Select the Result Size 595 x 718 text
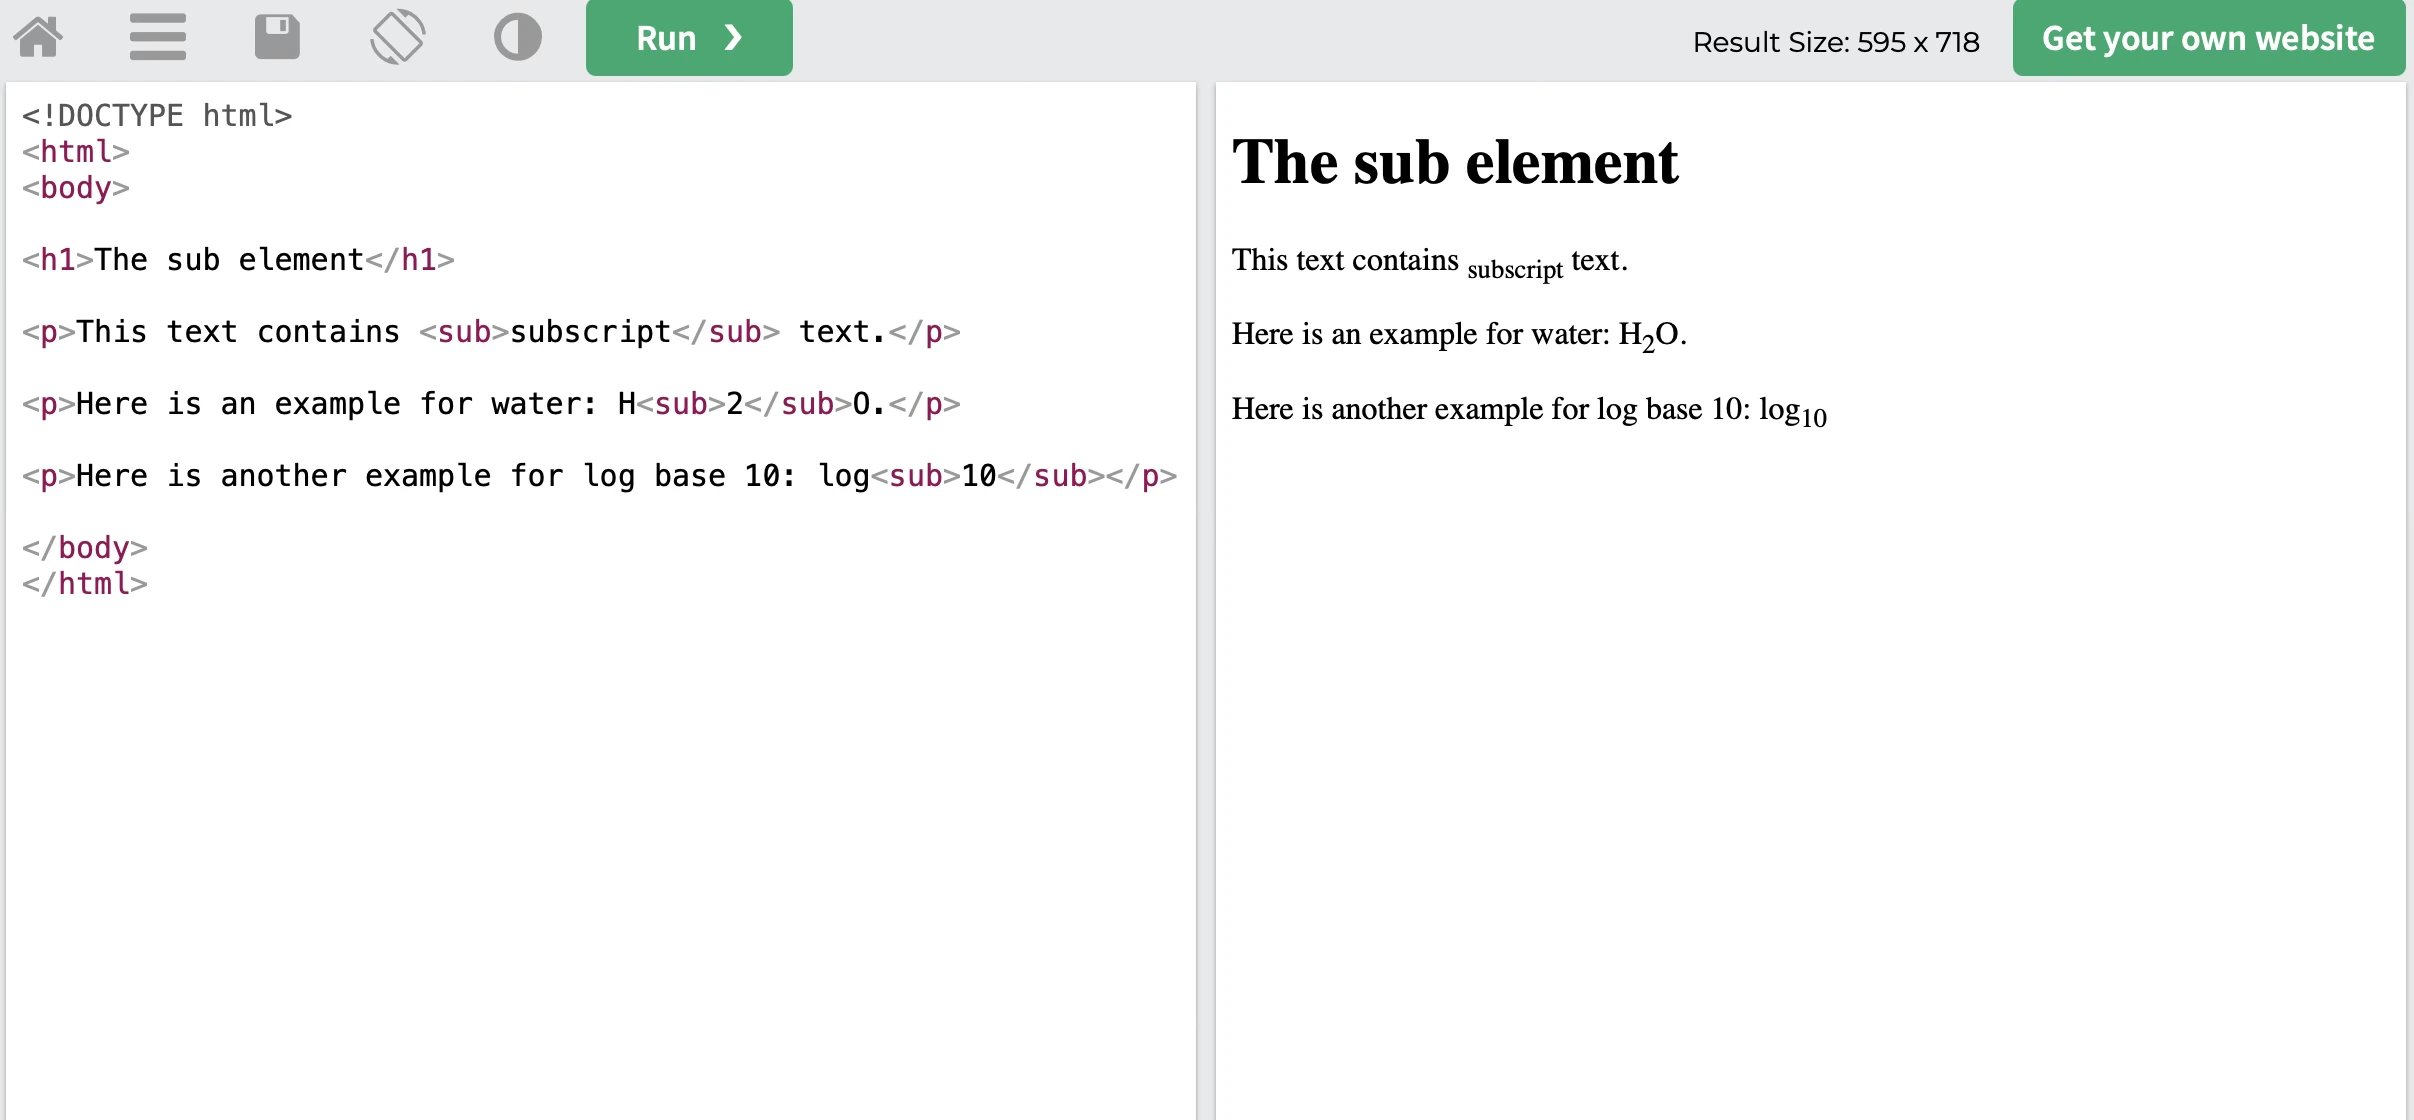The width and height of the screenshot is (2414, 1120). tap(1836, 42)
